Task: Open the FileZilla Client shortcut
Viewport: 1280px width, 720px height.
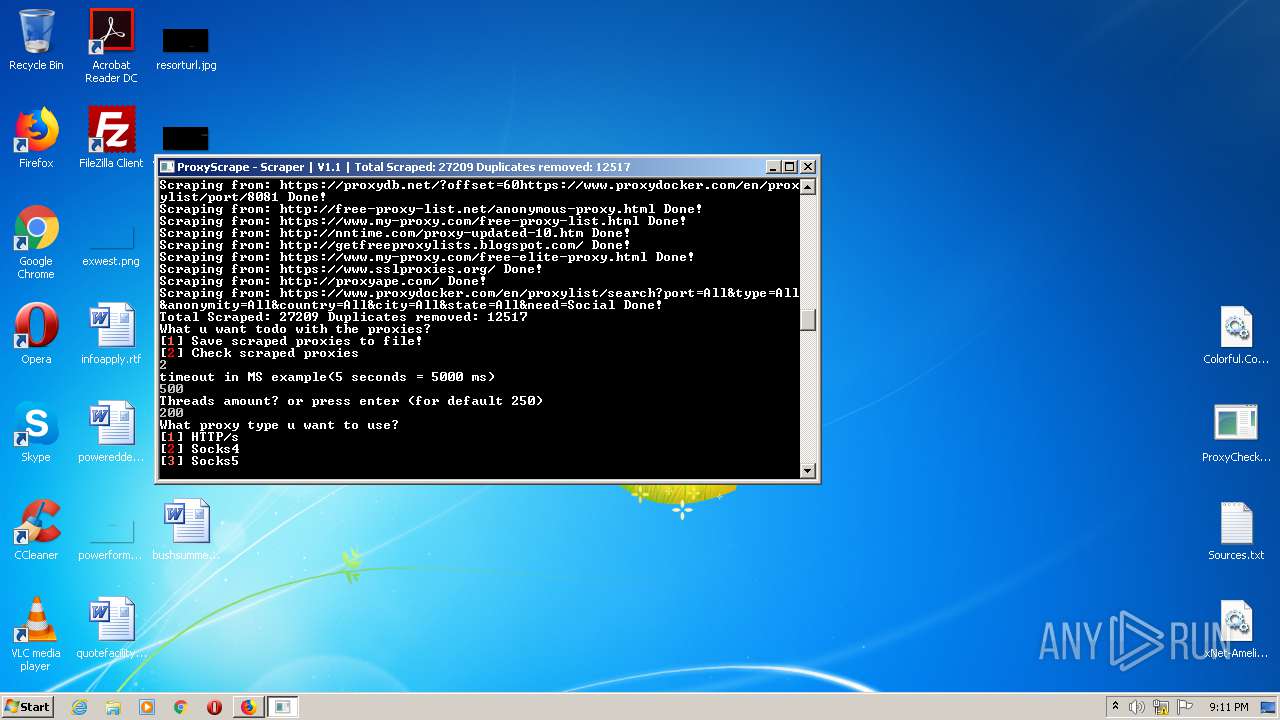Action: point(111,138)
